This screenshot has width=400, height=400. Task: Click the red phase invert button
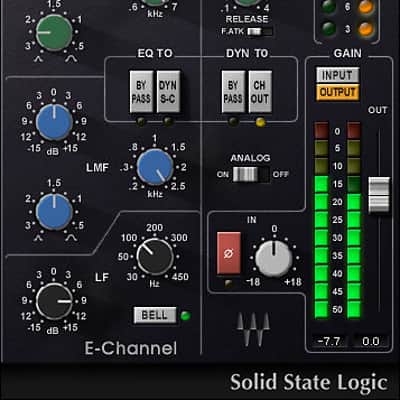229,253
